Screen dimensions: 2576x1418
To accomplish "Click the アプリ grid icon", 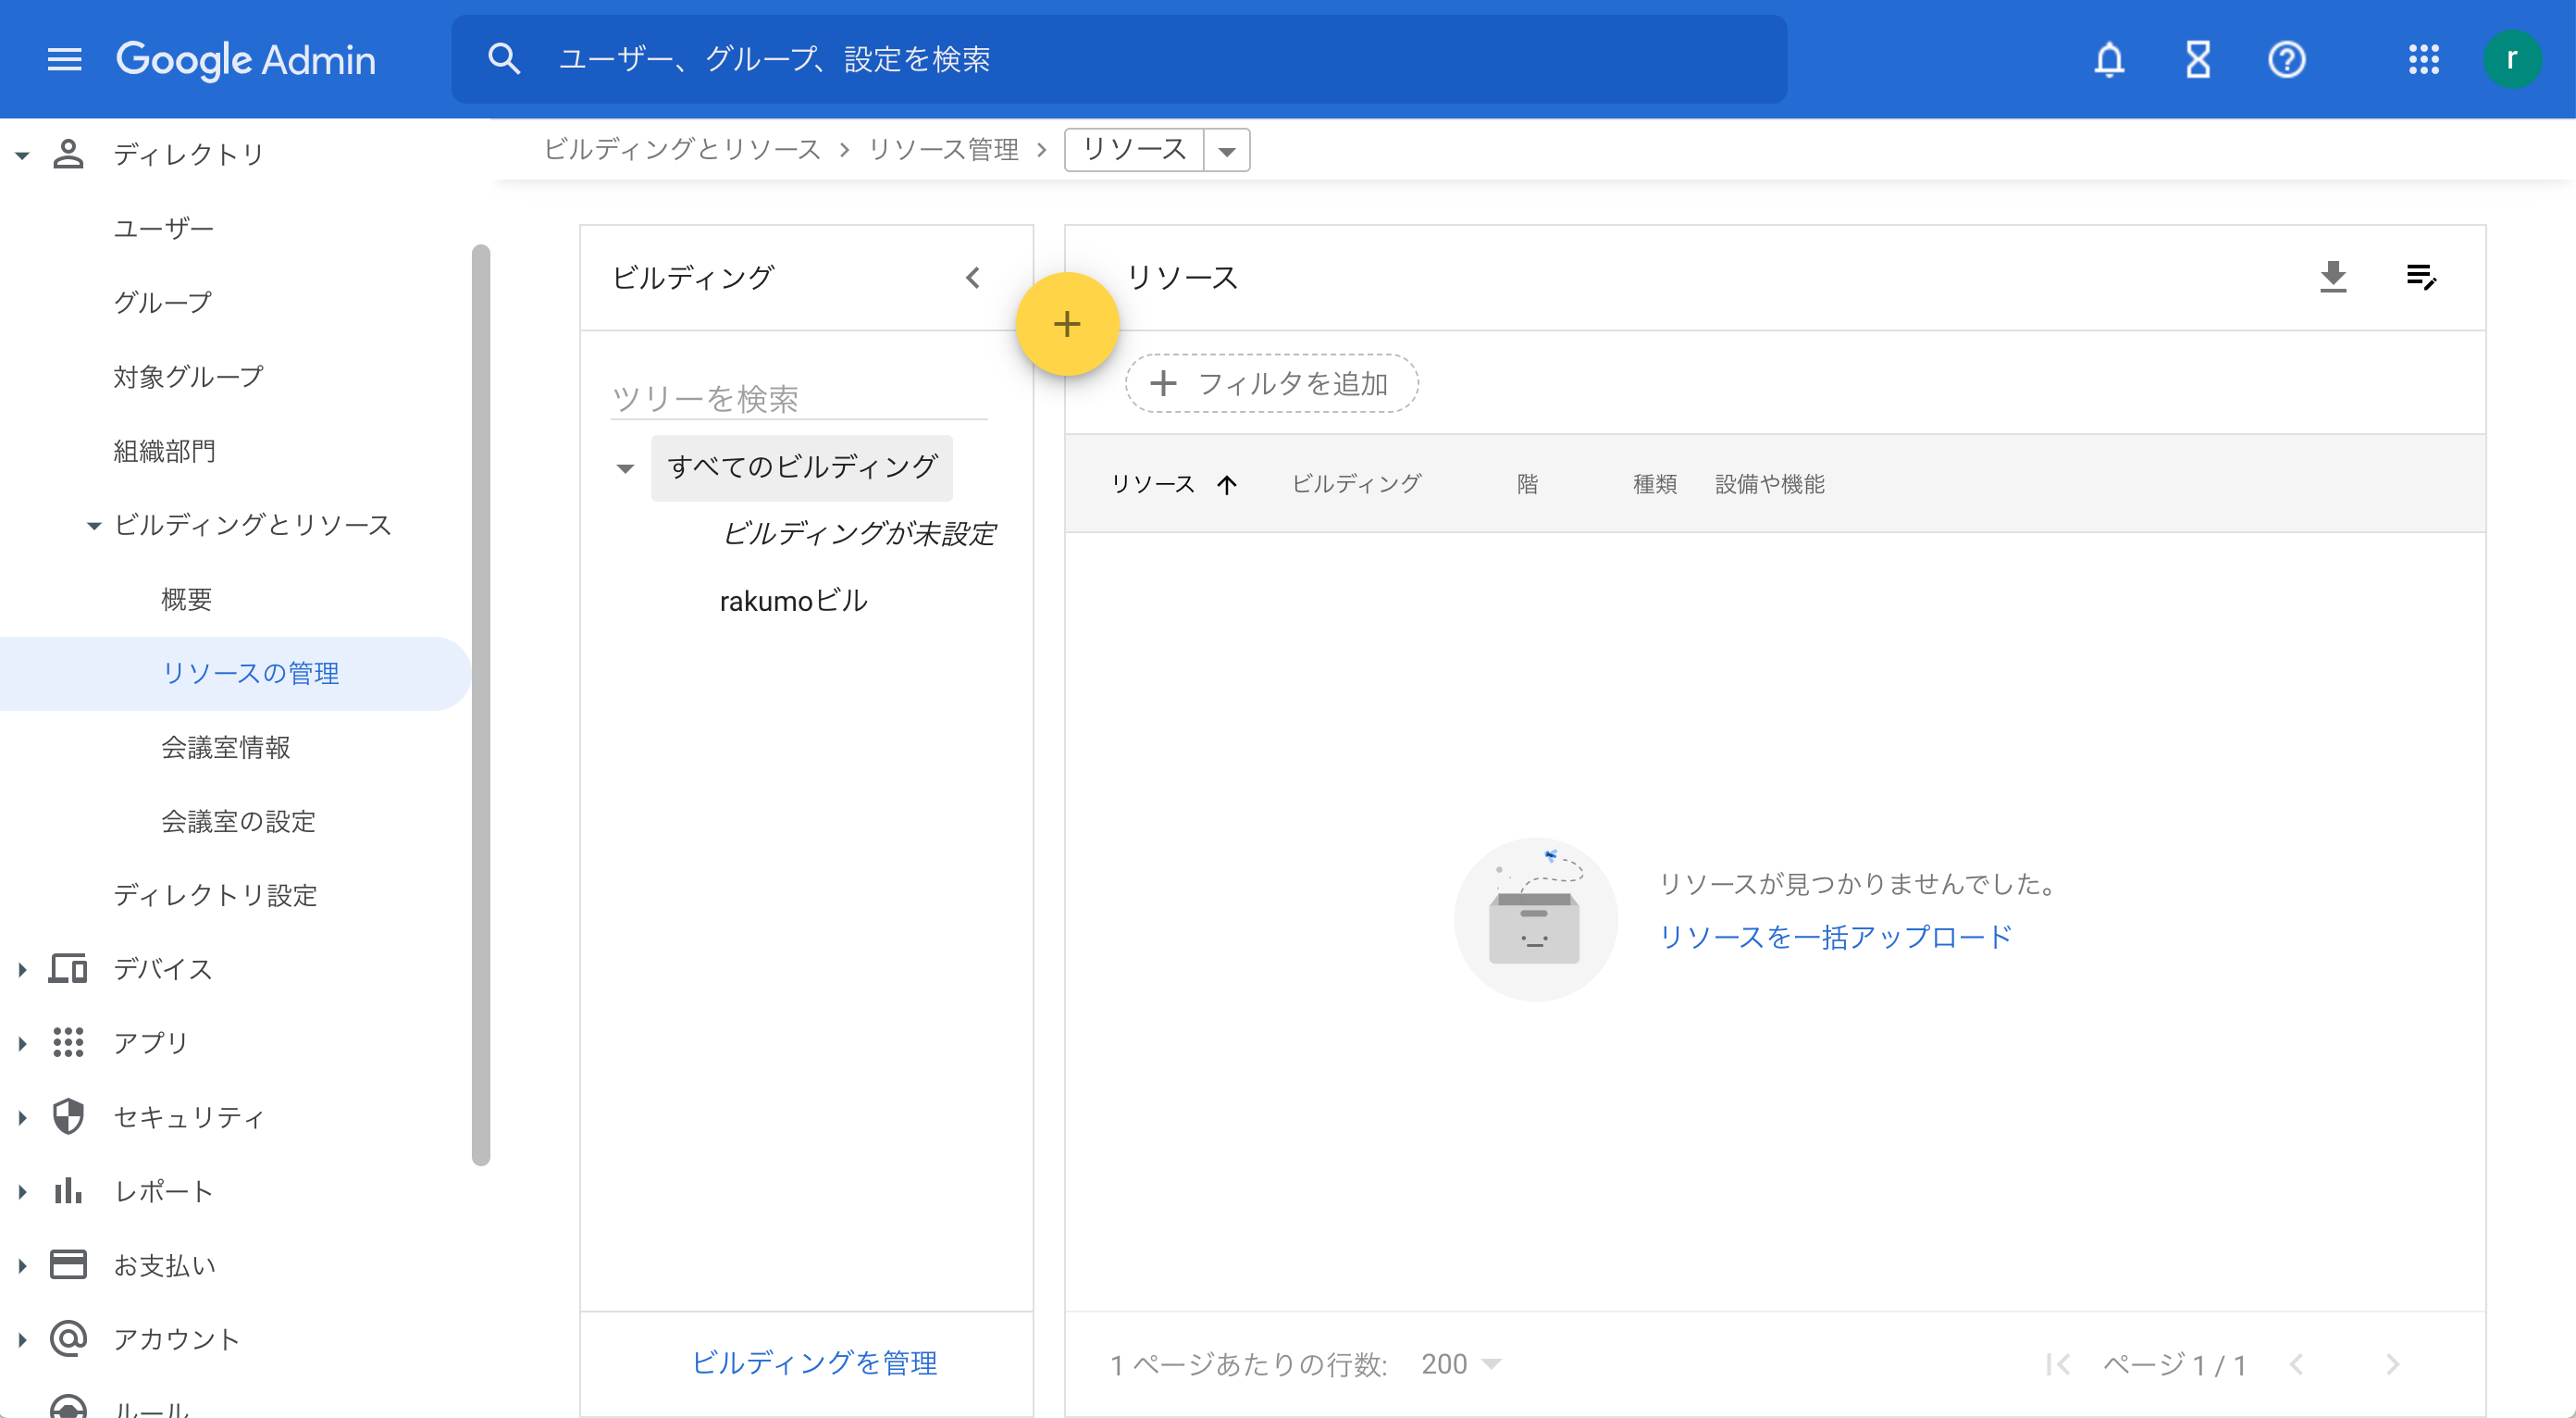I will [x=68, y=1042].
